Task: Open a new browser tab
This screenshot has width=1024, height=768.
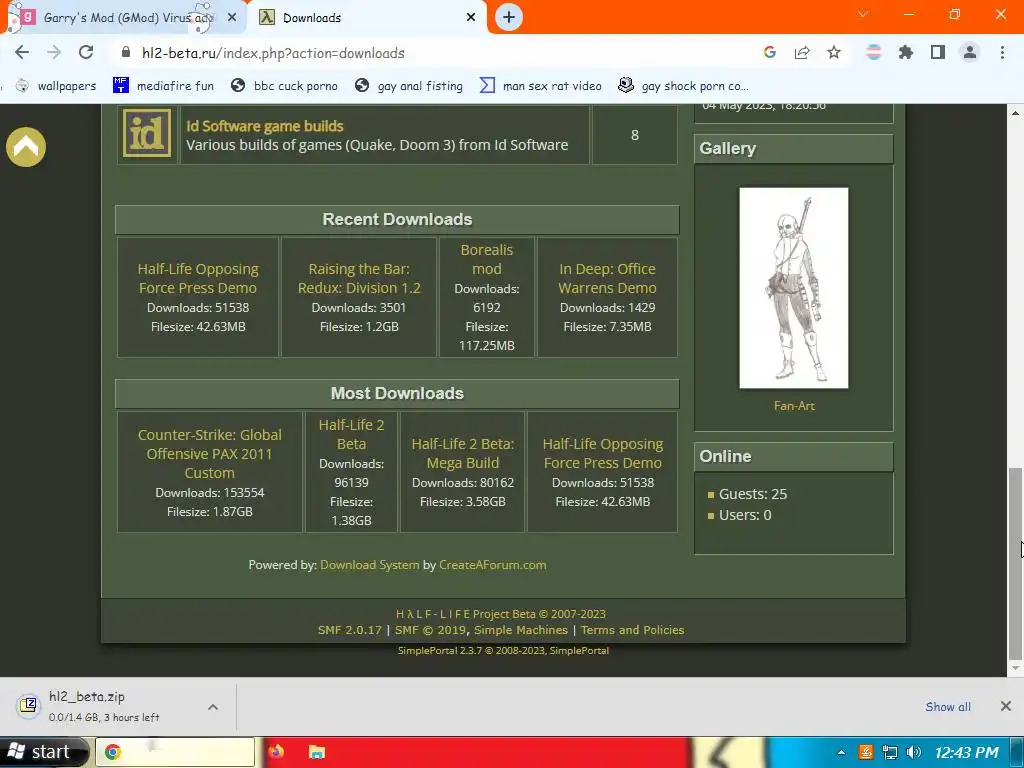Action: pyautogui.click(x=509, y=18)
